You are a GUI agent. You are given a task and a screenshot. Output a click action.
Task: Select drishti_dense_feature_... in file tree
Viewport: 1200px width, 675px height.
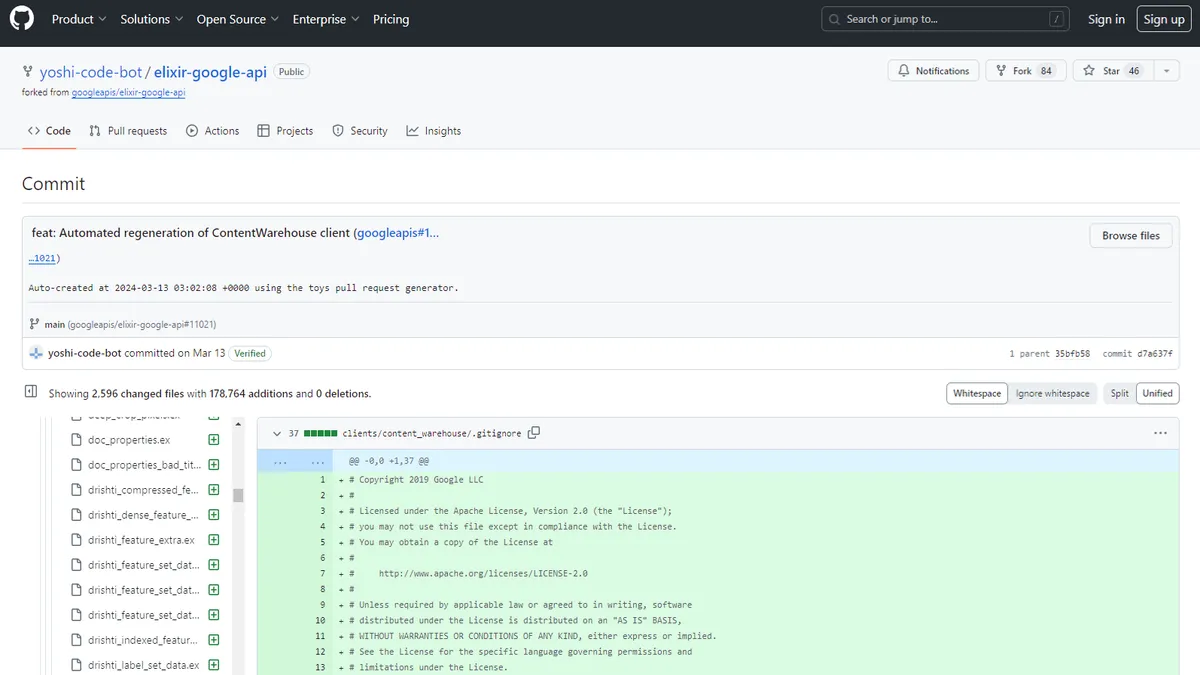[144, 515]
